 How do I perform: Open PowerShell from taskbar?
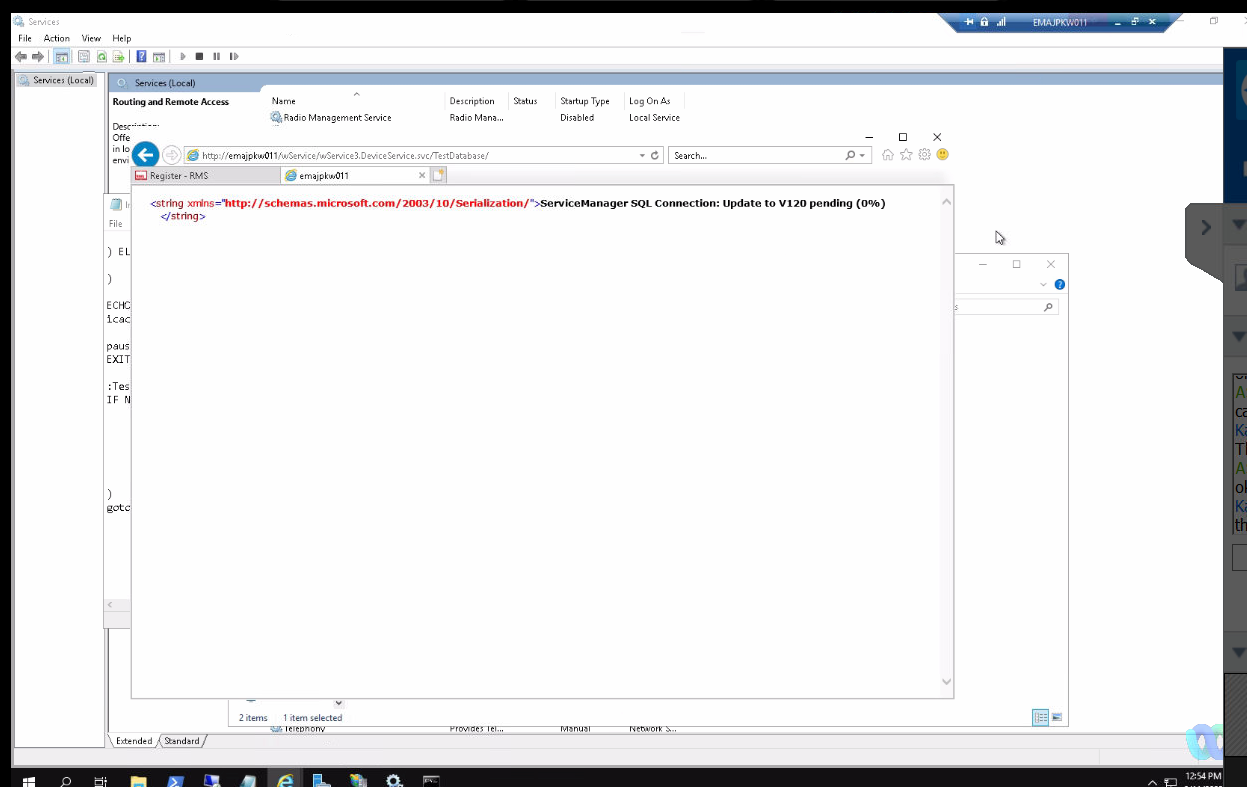[x=174, y=781]
